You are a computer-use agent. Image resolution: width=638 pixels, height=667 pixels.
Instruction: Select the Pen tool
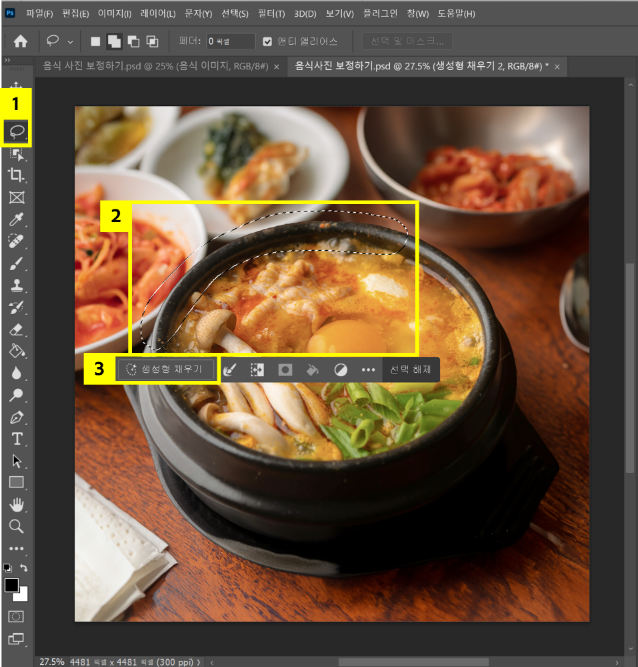(17, 417)
